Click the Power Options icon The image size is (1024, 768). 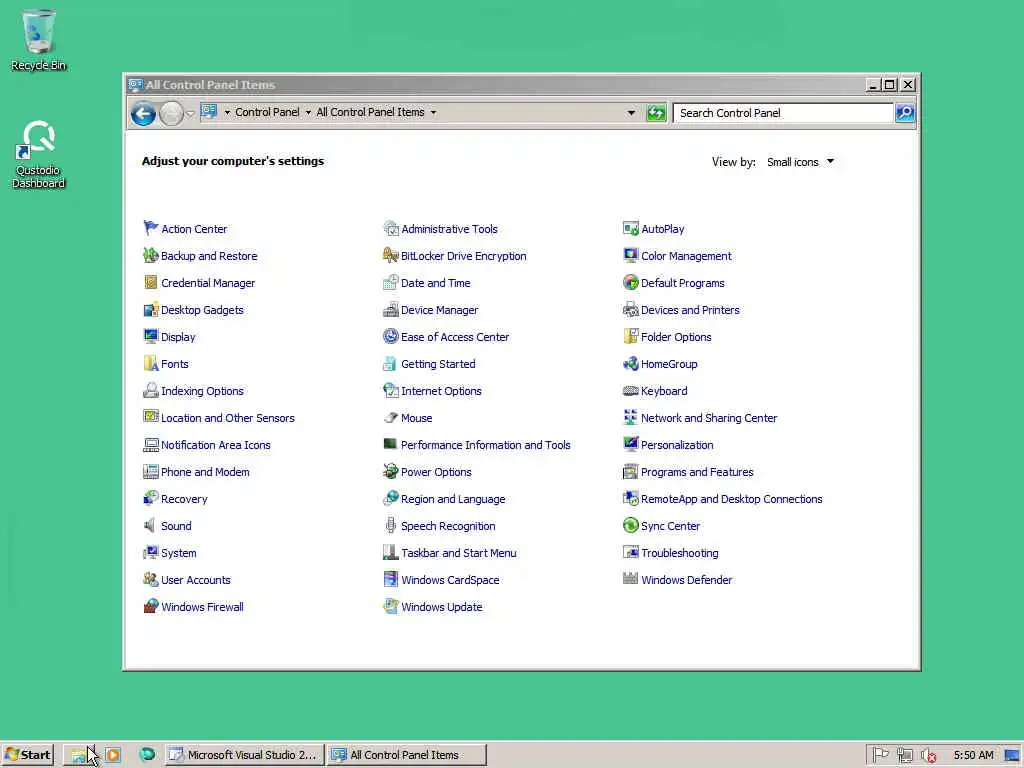(391, 471)
